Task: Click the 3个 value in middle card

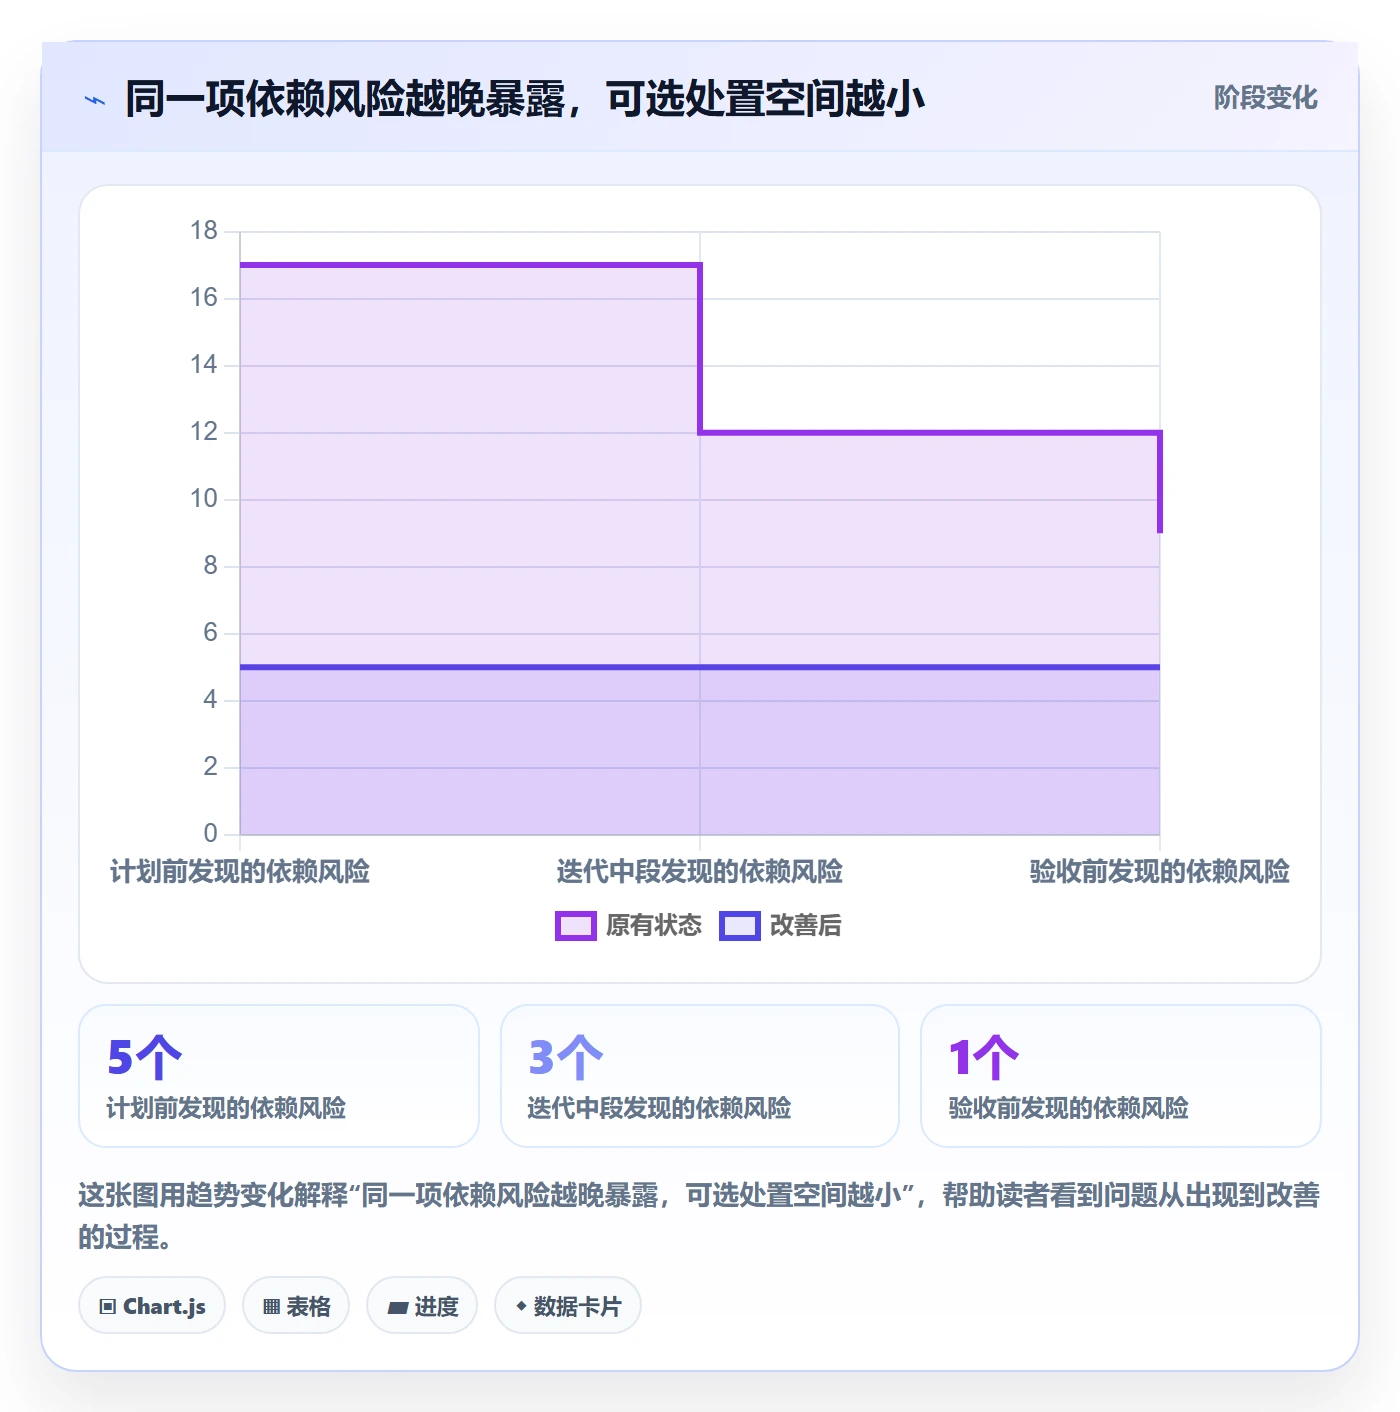Action: click(x=566, y=1057)
